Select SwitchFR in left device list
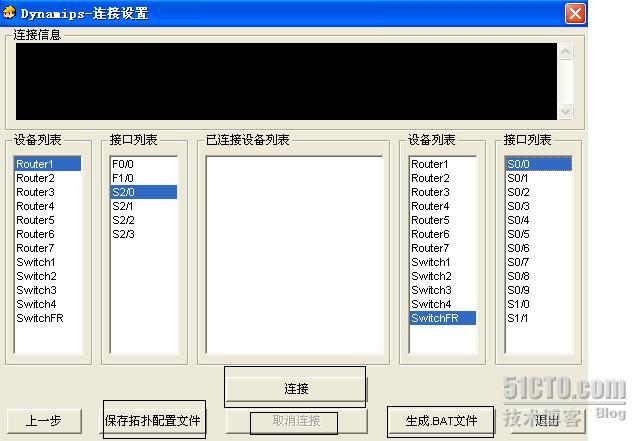This screenshot has height=441, width=640. click(47, 318)
